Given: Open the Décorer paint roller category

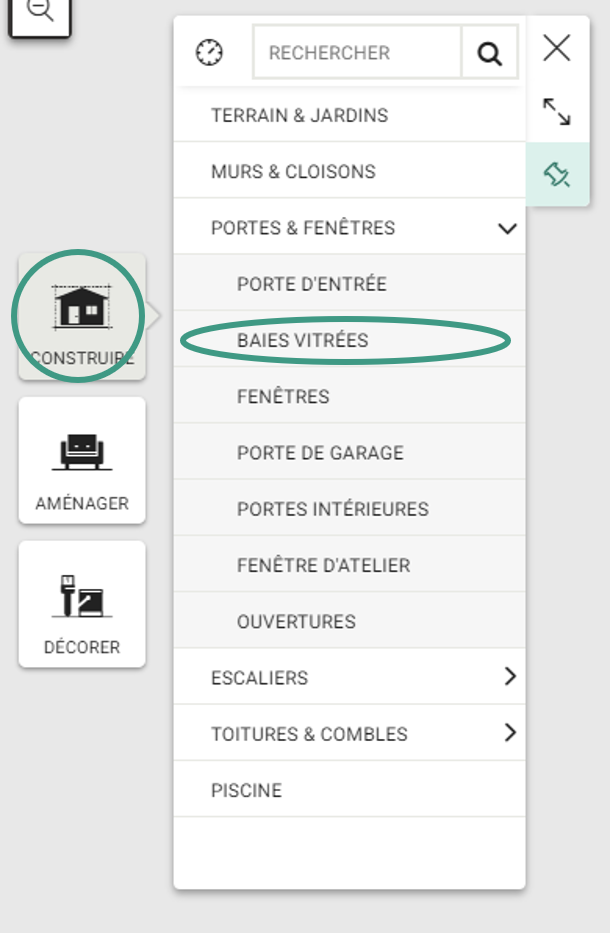Looking at the screenshot, I should pyautogui.click(x=82, y=604).
